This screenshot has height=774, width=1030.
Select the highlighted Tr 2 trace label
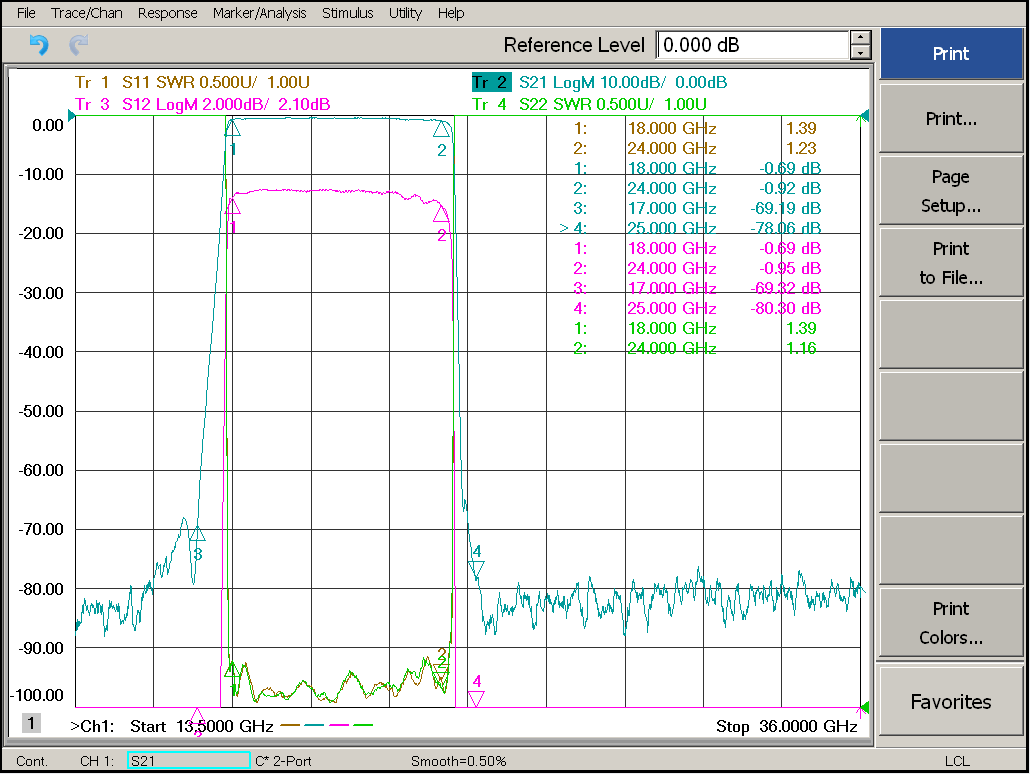[x=491, y=82]
